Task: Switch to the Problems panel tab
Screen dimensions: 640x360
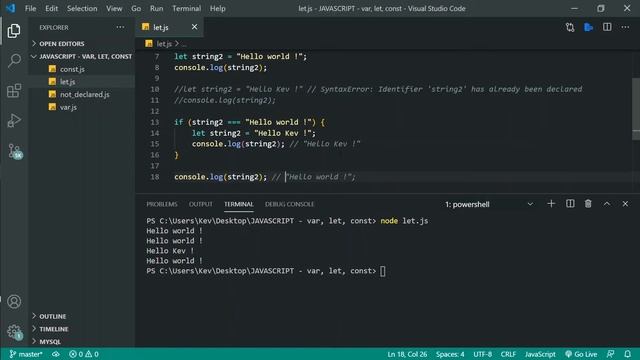Action: tap(162, 204)
